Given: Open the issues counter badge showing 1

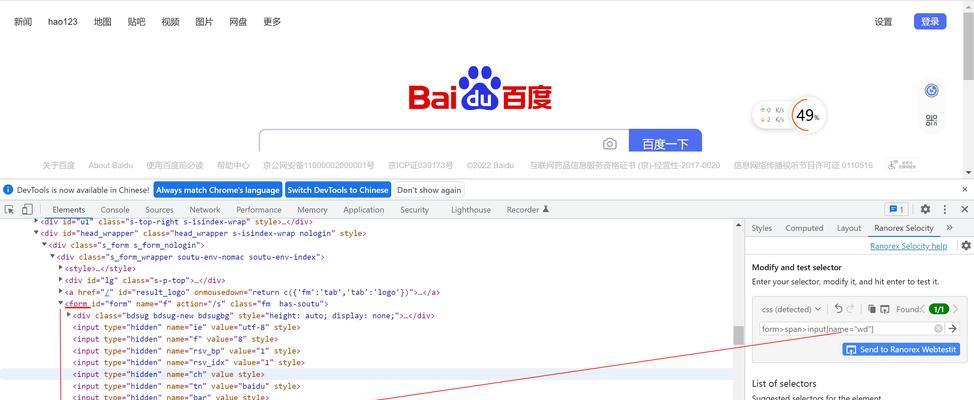Looking at the screenshot, I should point(896,209).
